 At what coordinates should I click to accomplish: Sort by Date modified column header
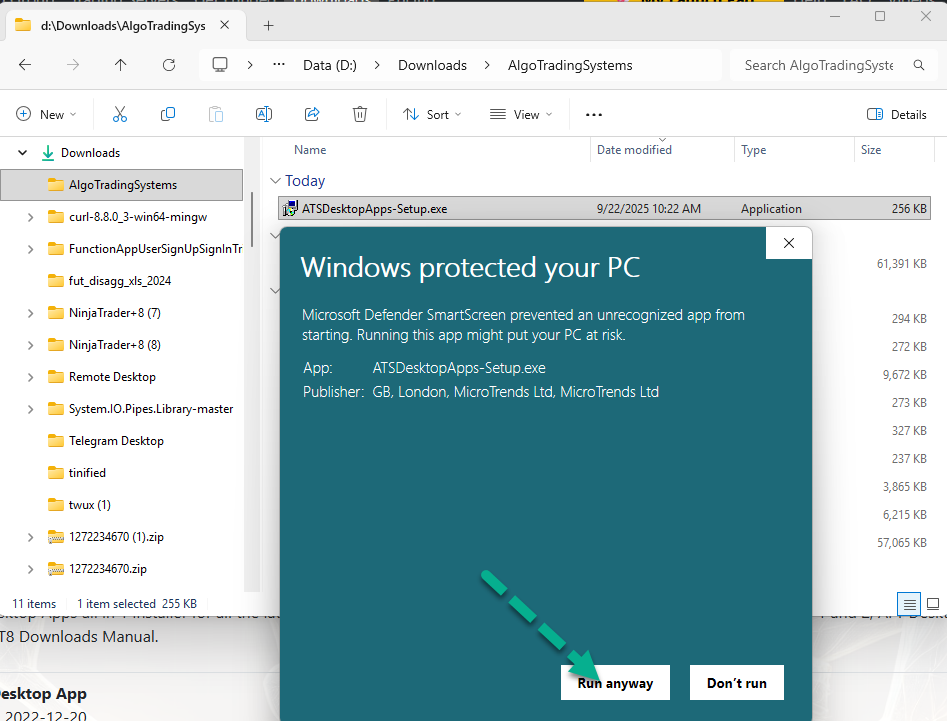pos(634,150)
